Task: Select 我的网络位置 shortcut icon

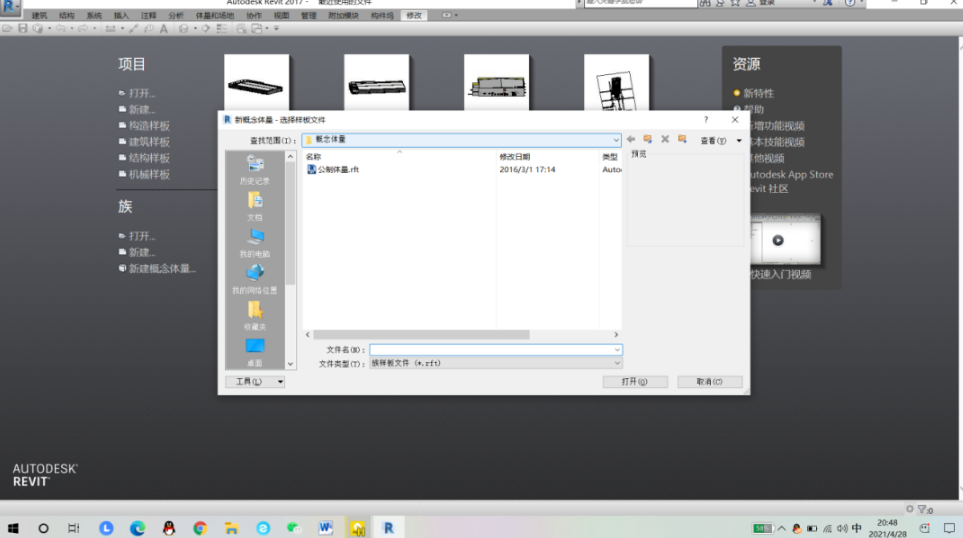Action: (255, 279)
